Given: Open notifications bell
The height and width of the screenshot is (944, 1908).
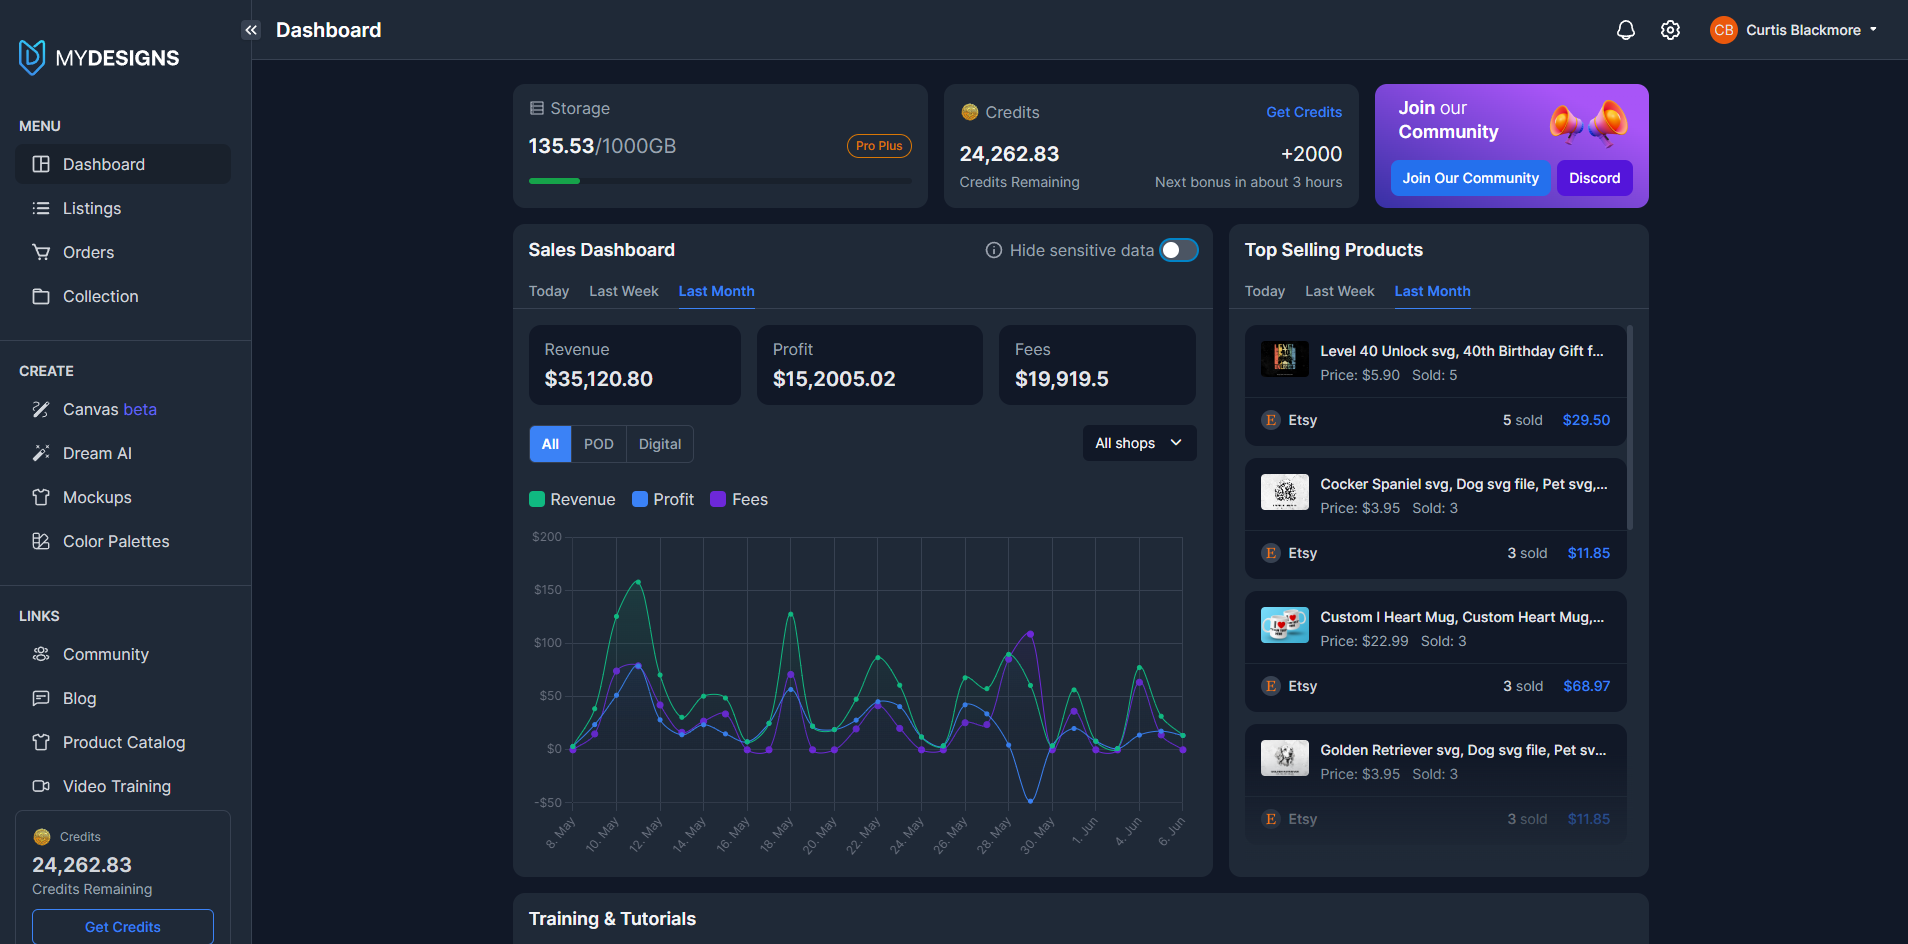Looking at the screenshot, I should click(1625, 30).
